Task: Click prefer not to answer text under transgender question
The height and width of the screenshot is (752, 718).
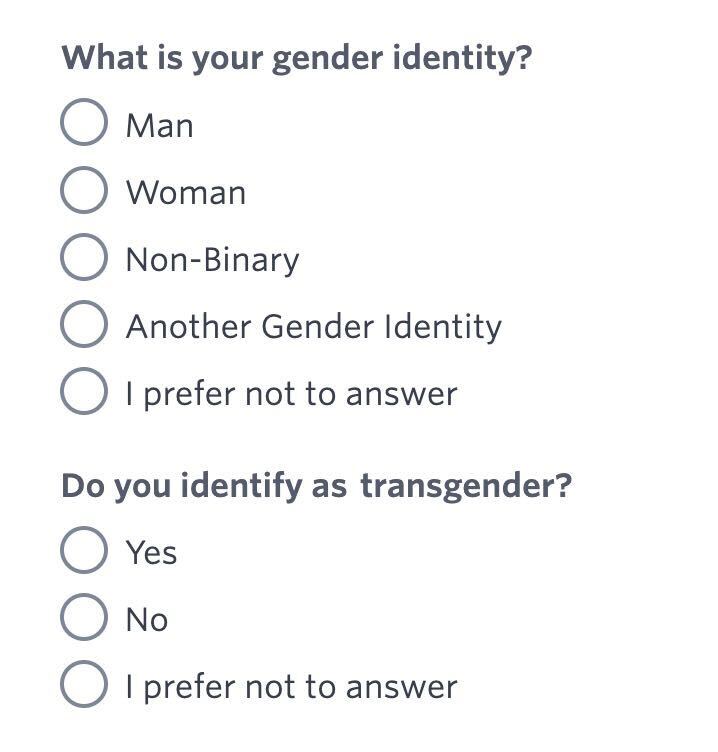Action: pyautogui.click(x=291, y=688)
